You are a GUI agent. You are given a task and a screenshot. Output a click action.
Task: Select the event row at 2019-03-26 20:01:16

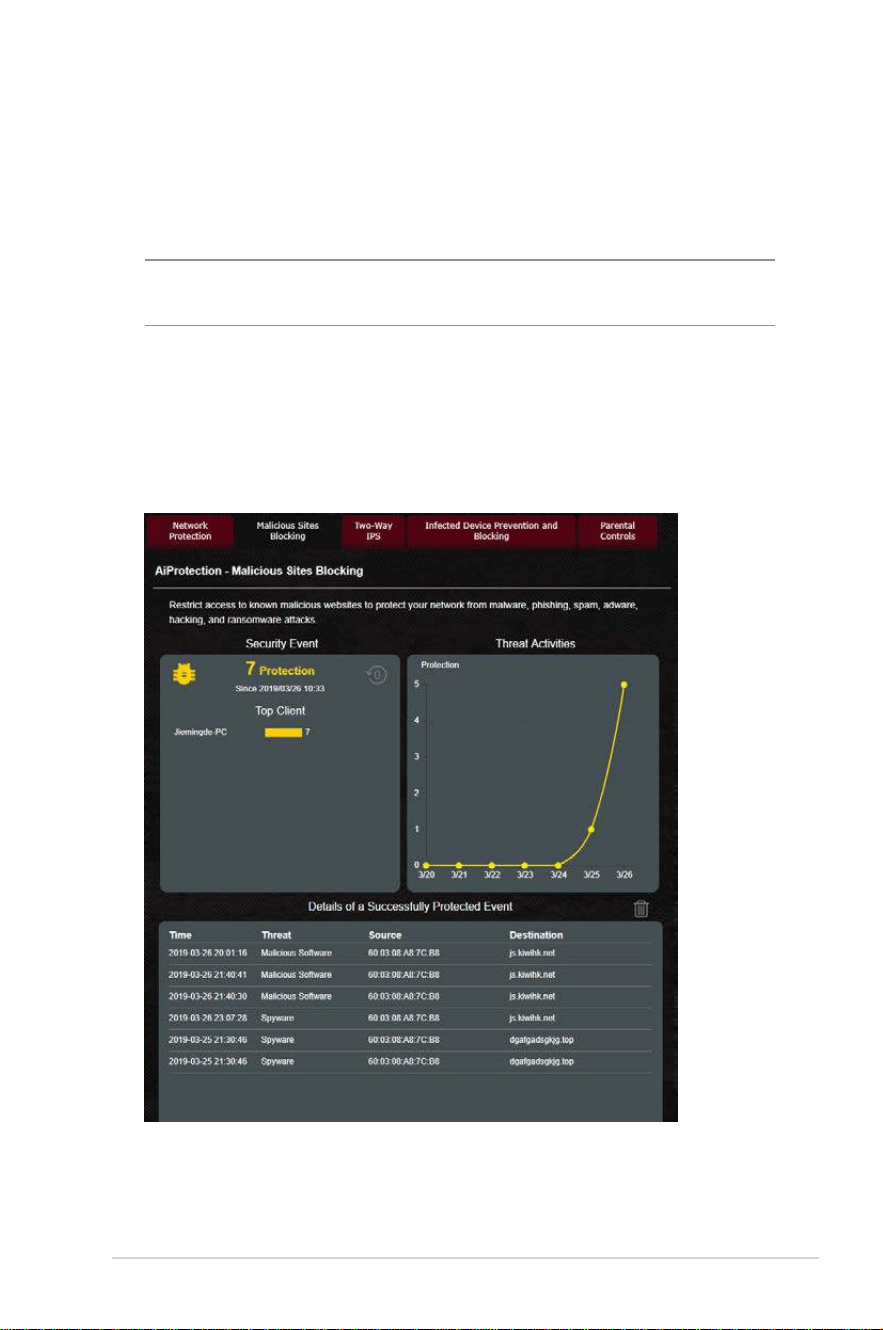[x=410, y=953]
